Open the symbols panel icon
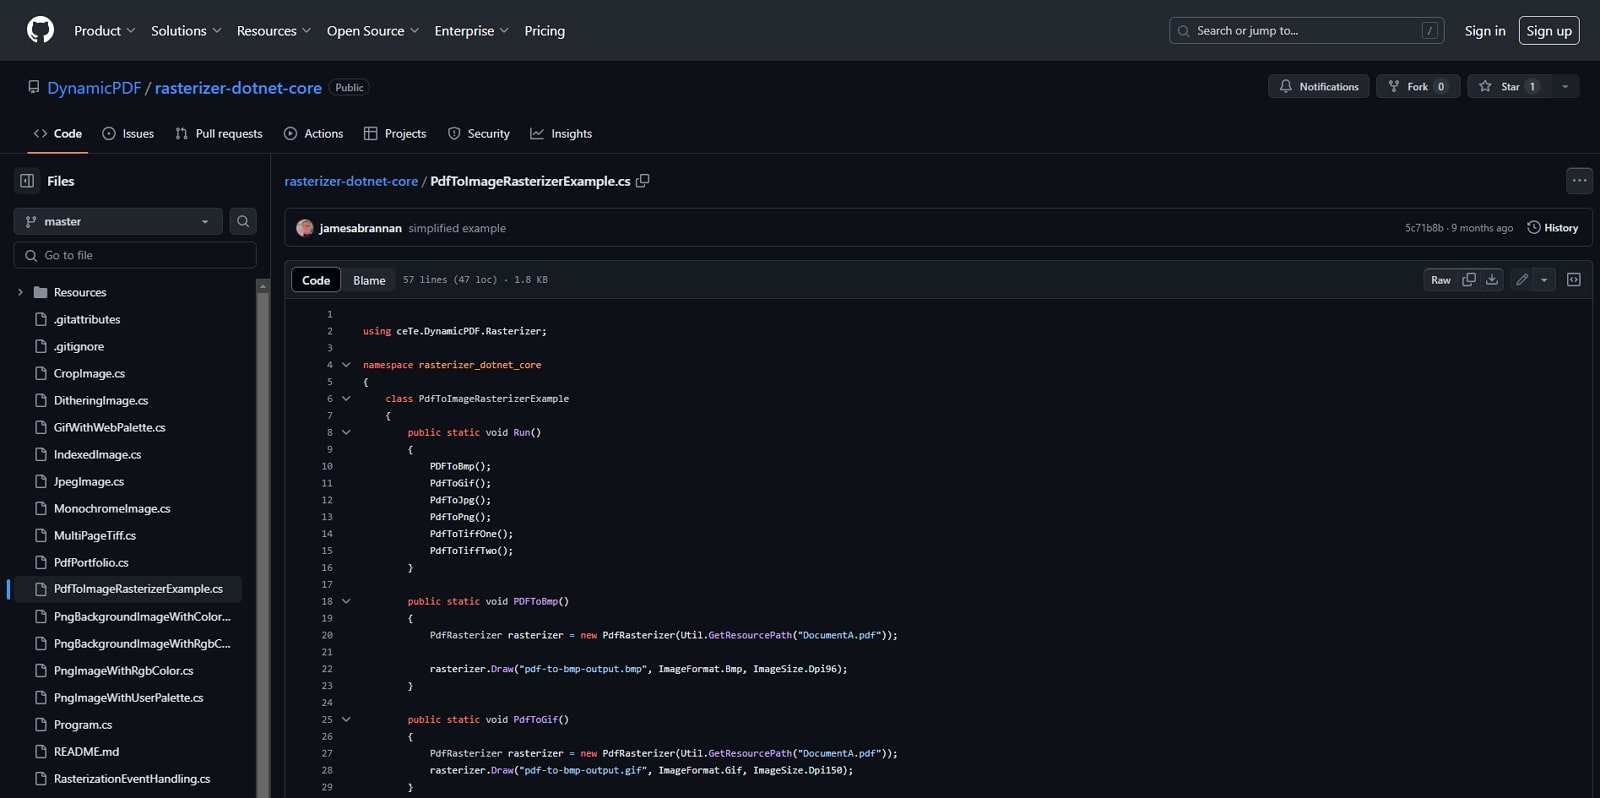 click(x=1573, y=280)
